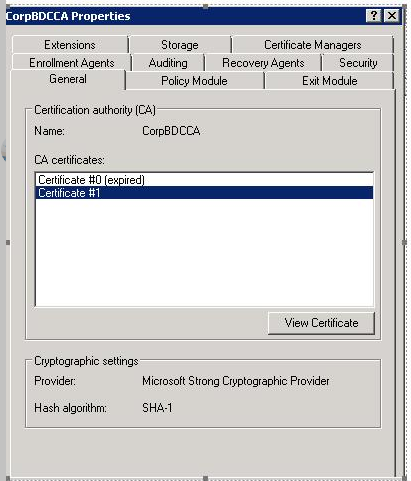Click the Microsoft Strong Cryptographic Provider text

pyautogui.click(x=236, y=381)
